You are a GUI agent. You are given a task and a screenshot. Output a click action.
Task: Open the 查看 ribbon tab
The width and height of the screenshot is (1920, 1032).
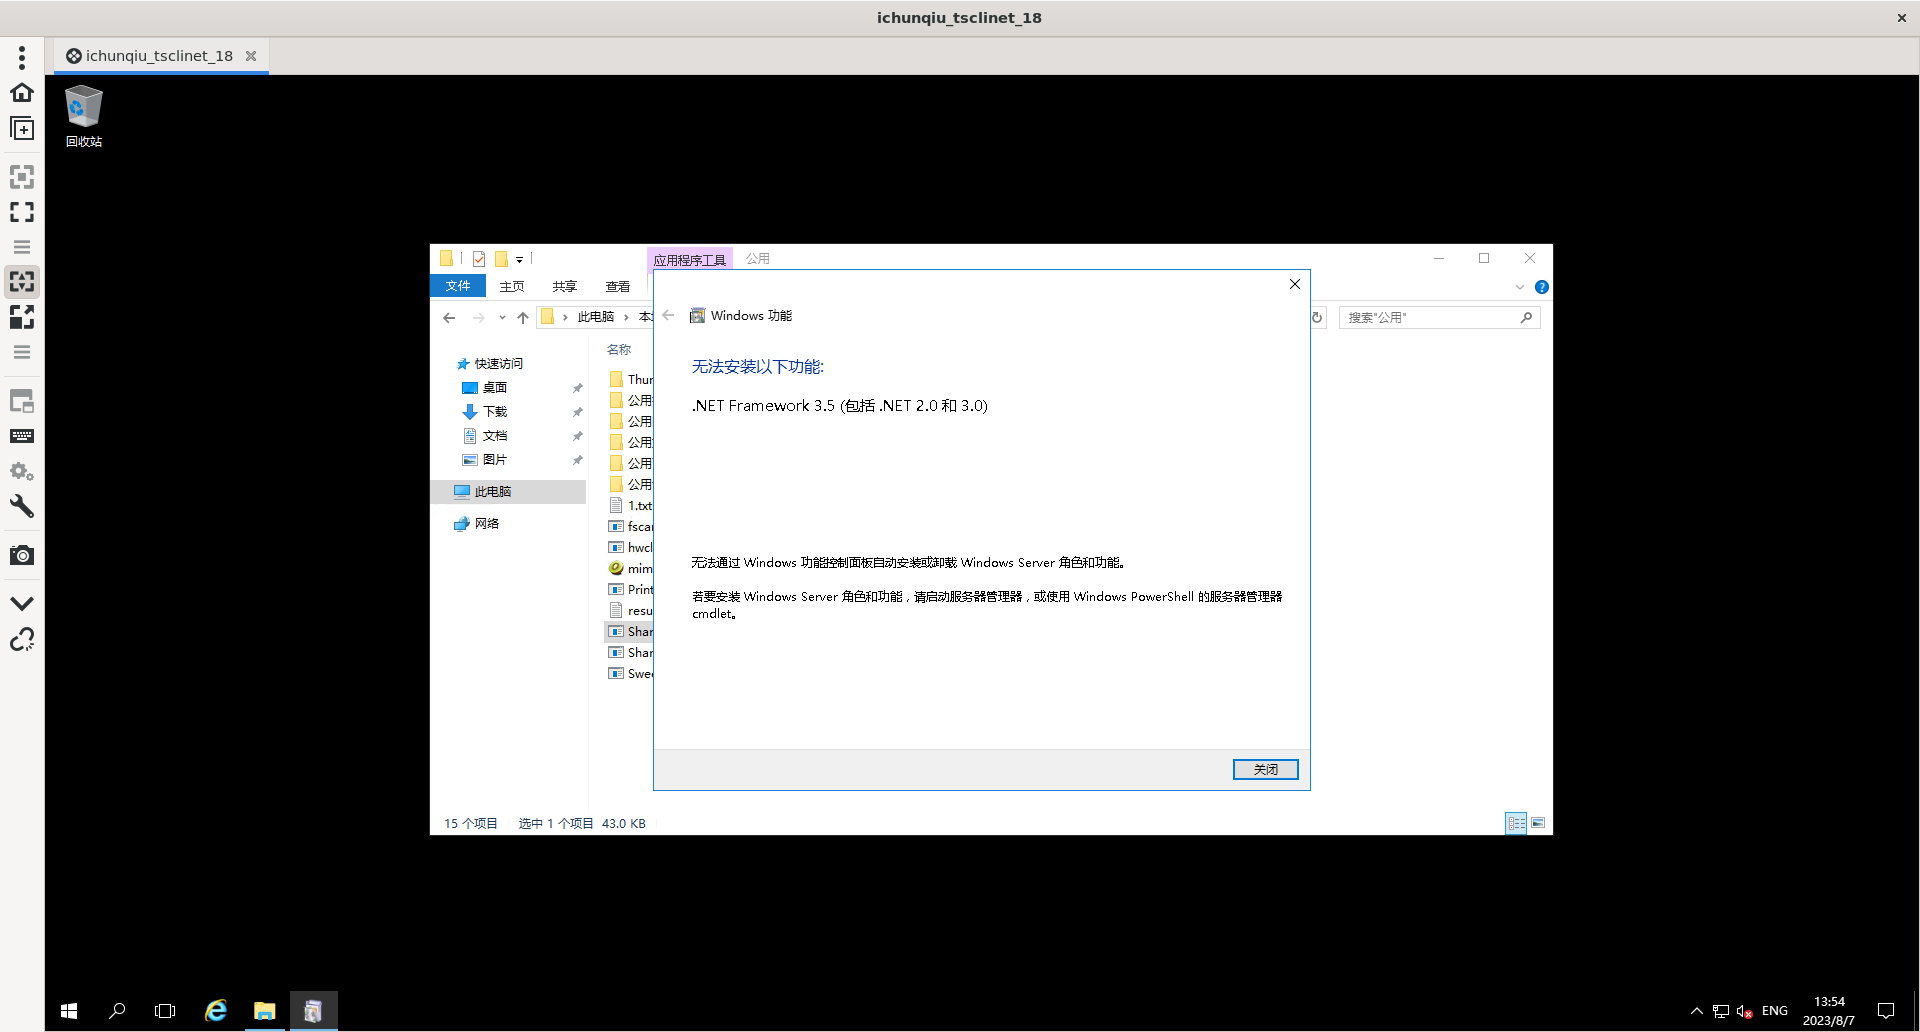(618, 286)
